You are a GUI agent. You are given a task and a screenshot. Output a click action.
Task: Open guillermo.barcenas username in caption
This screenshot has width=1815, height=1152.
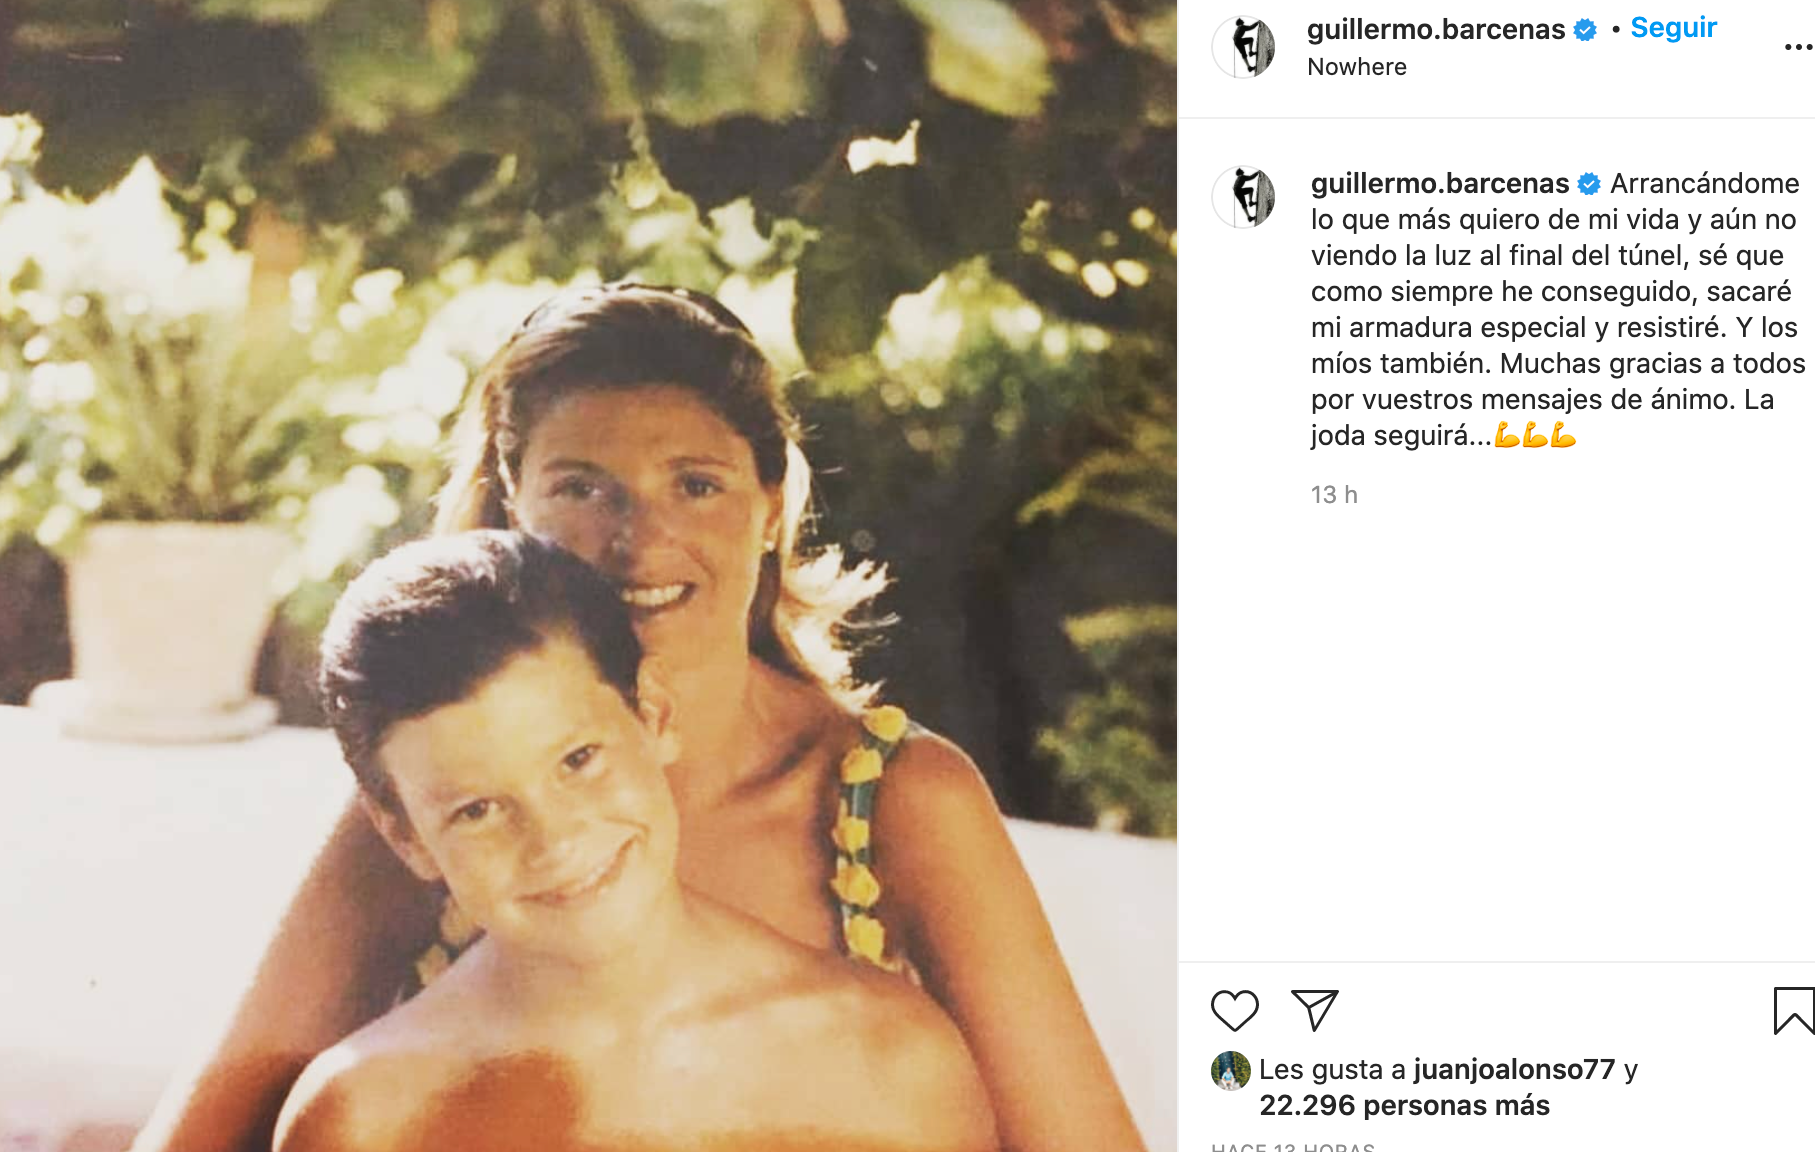(x=1440, y=184)
